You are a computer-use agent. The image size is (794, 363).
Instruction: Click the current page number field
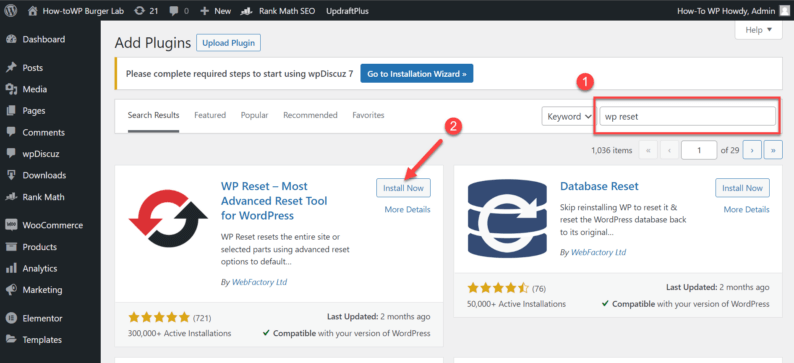point(698,150)
